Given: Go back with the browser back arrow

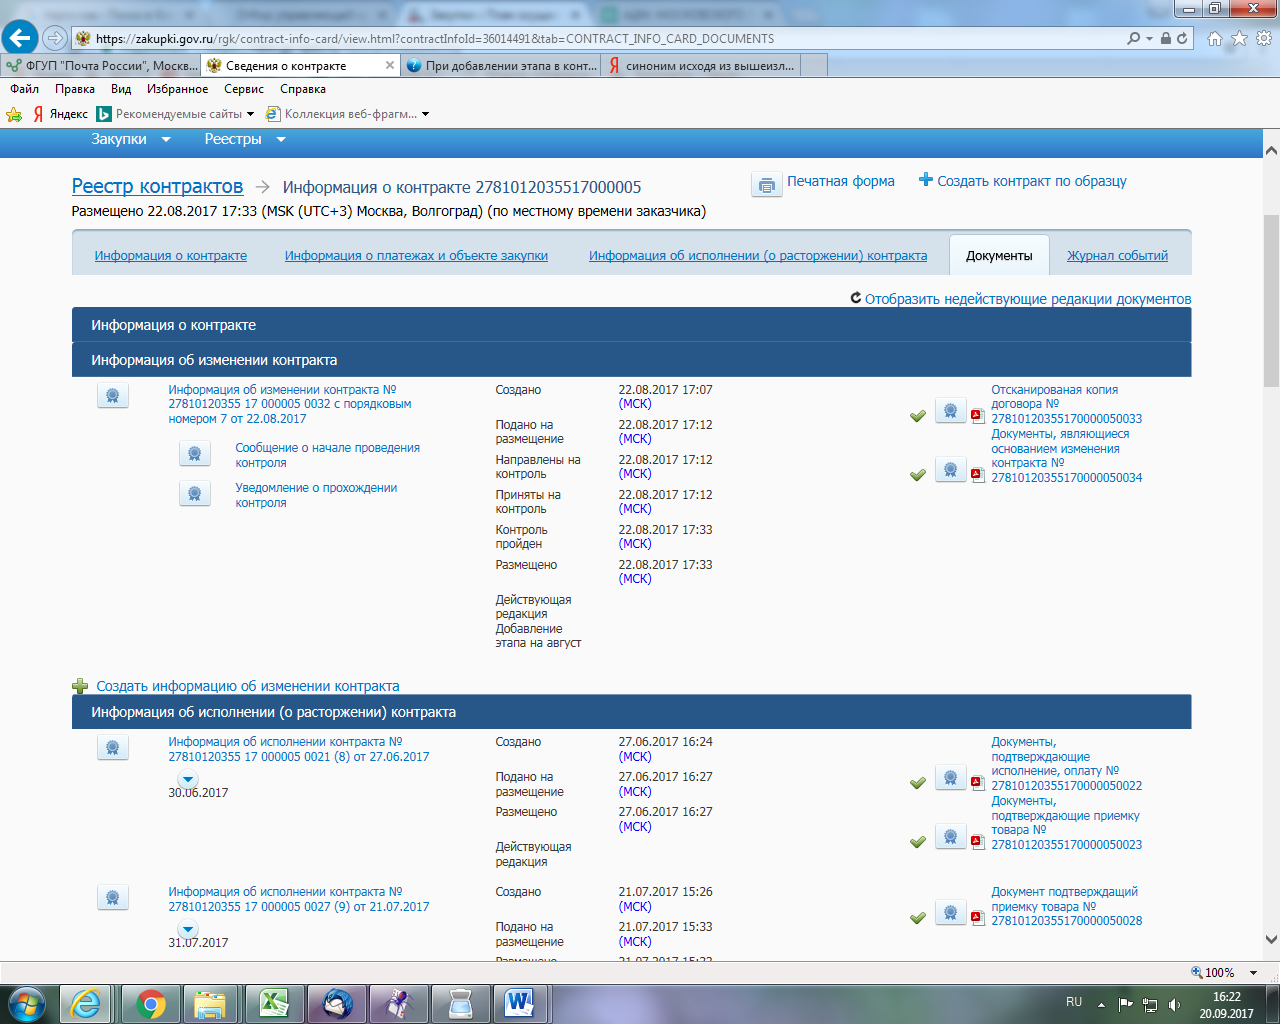Looking at the screenshot, I should pyautogui.click(x=20, y=38).
